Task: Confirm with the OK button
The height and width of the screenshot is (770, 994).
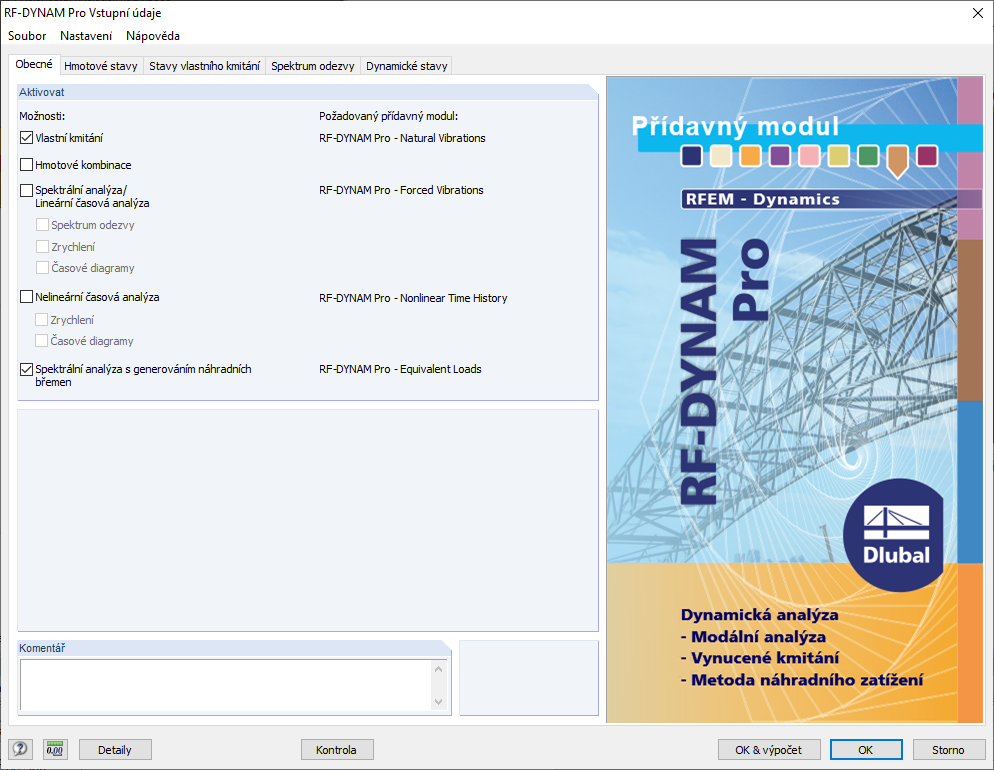Action: point(866,750)
